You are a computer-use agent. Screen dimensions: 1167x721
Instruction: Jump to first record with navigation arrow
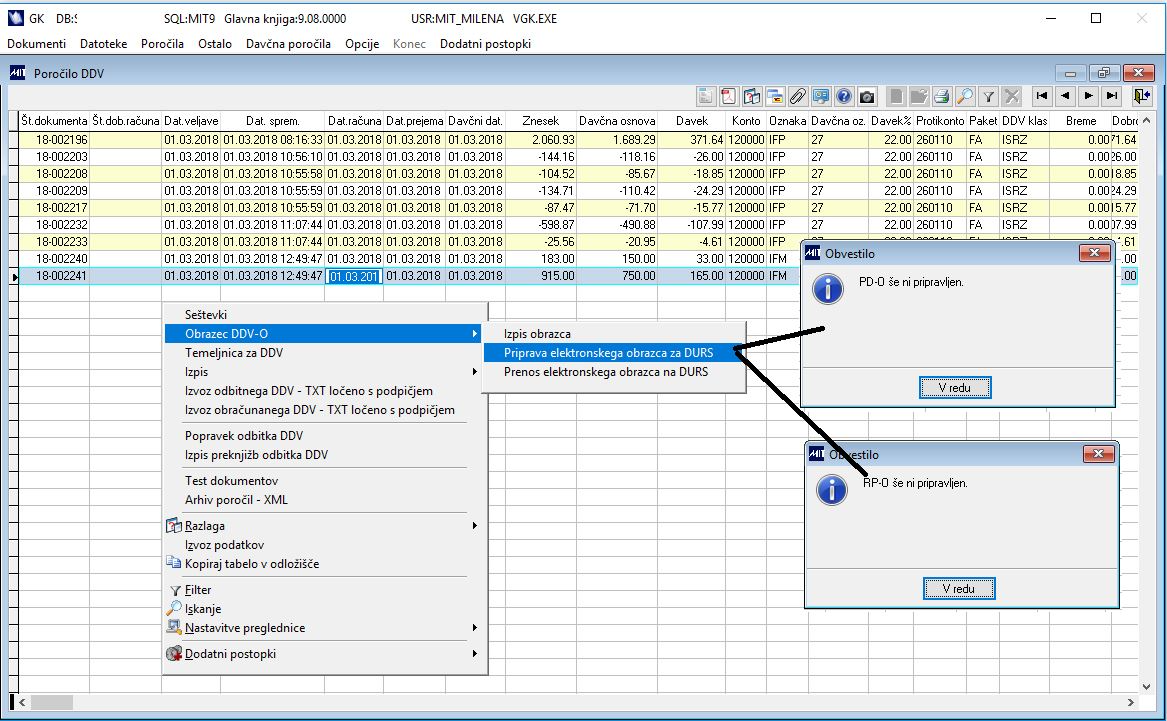(x=1042, y=96)
